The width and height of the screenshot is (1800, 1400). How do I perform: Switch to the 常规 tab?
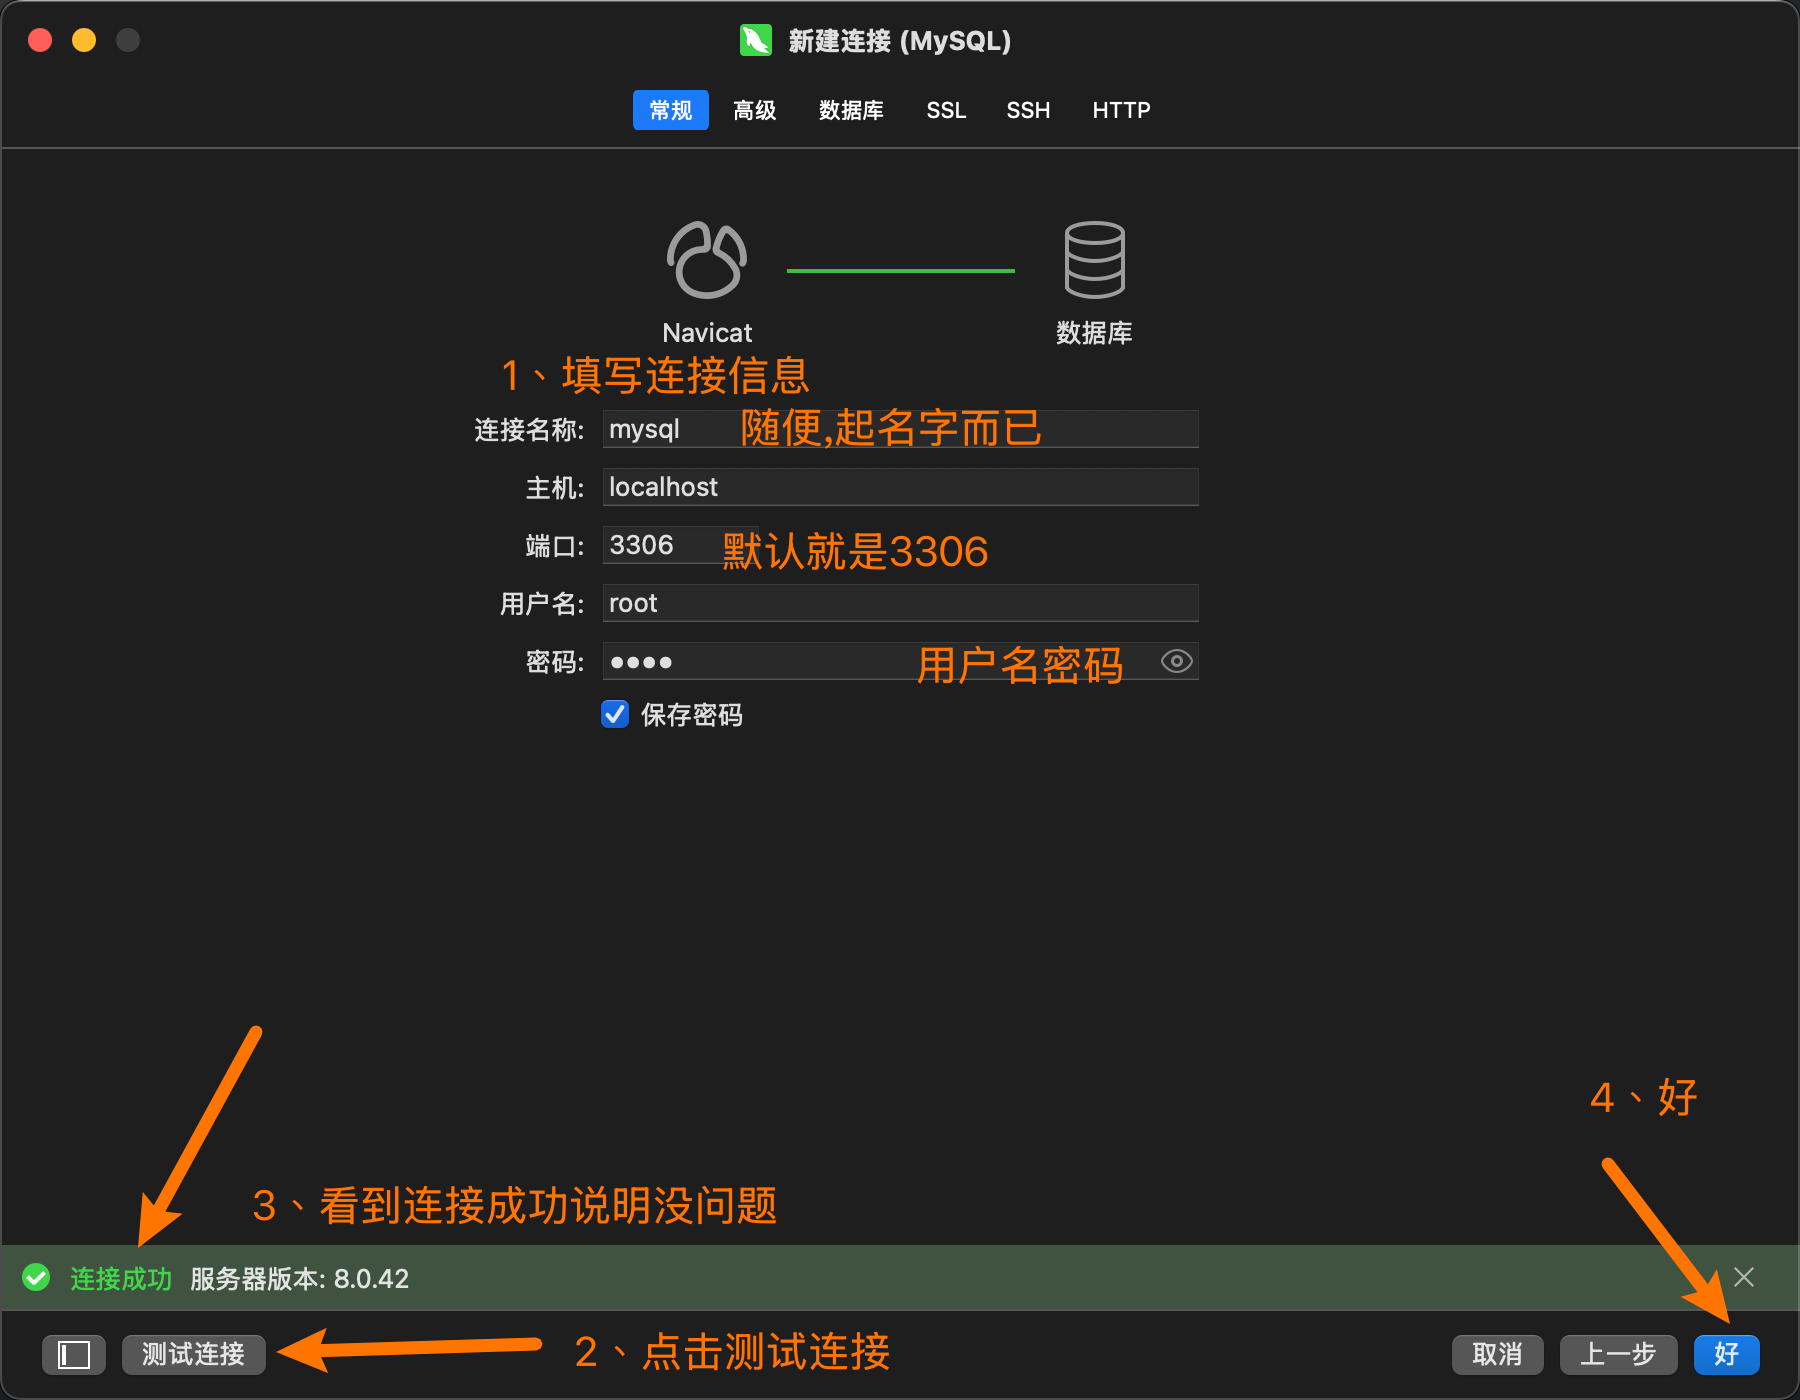[670, 110]
